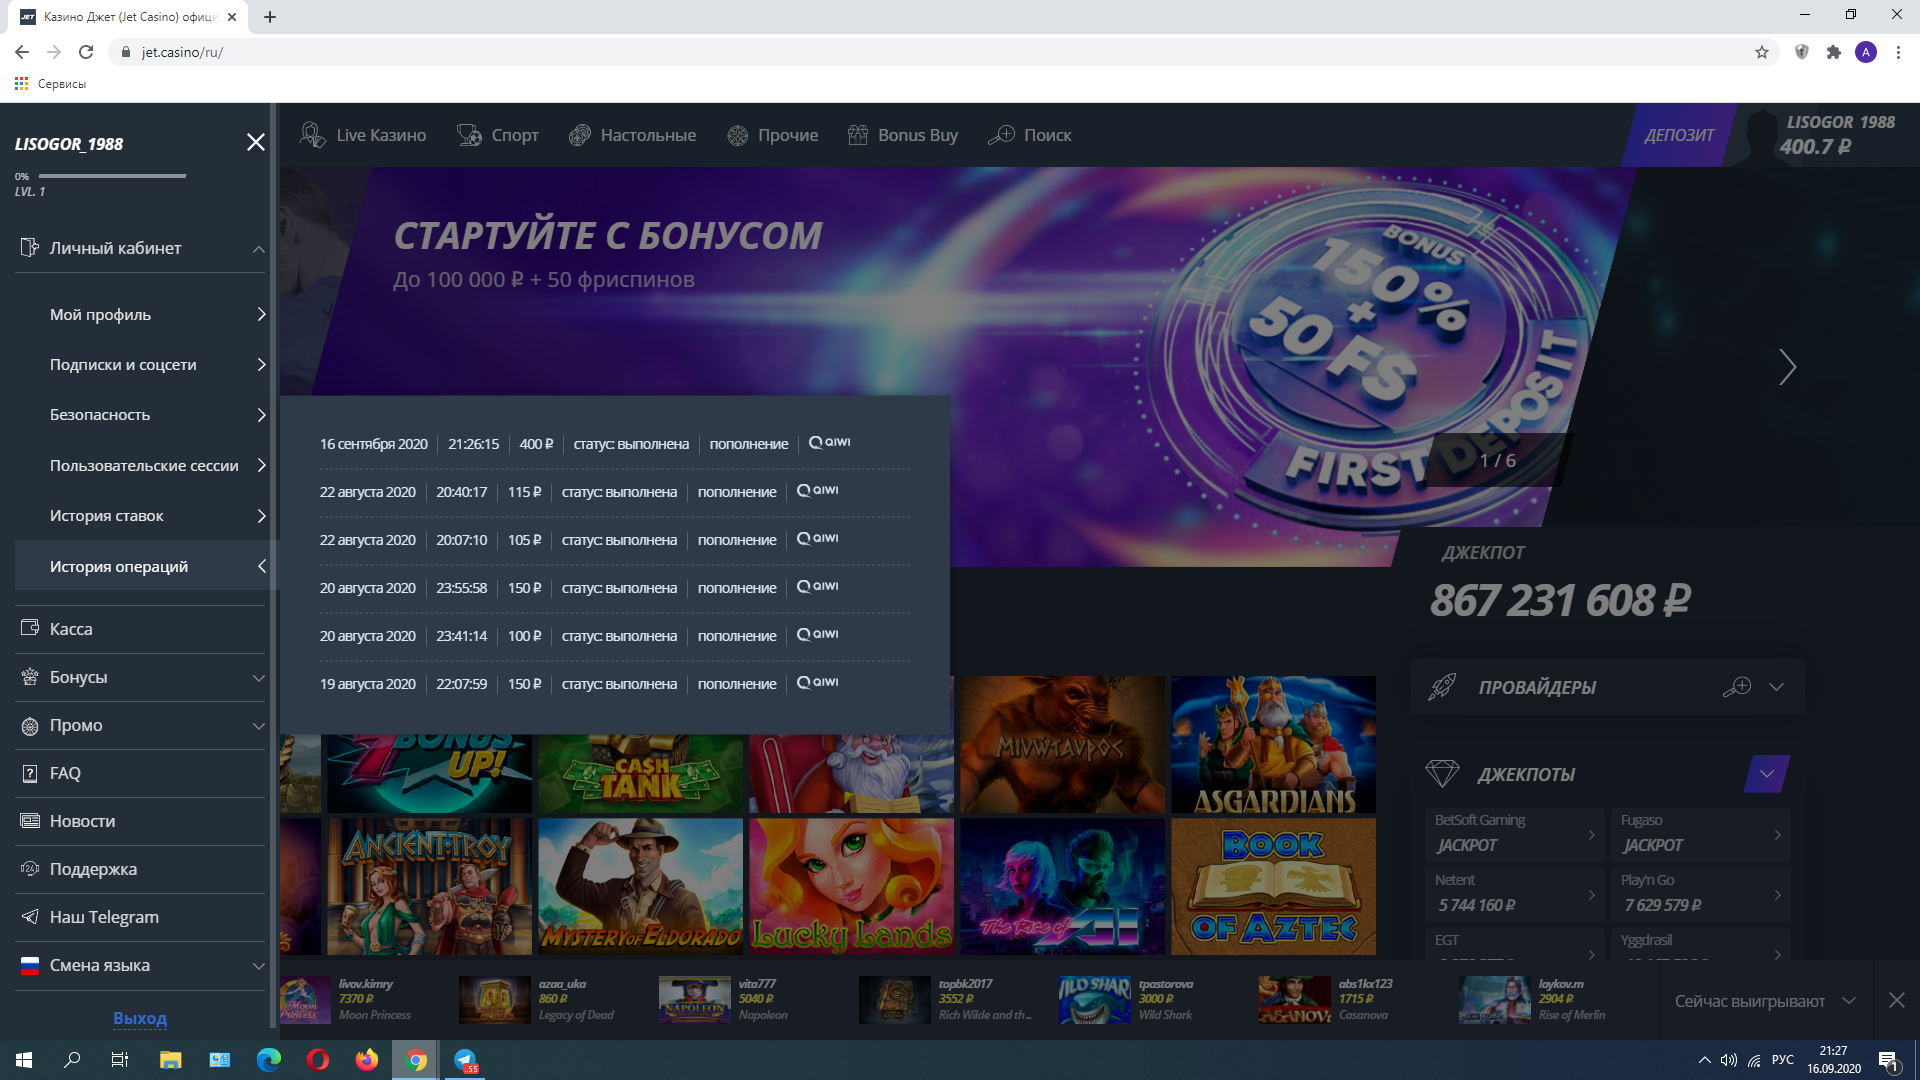
Task: Go to next banner slide arrow
Action: pyautogui.click(x=1787, y=367)
